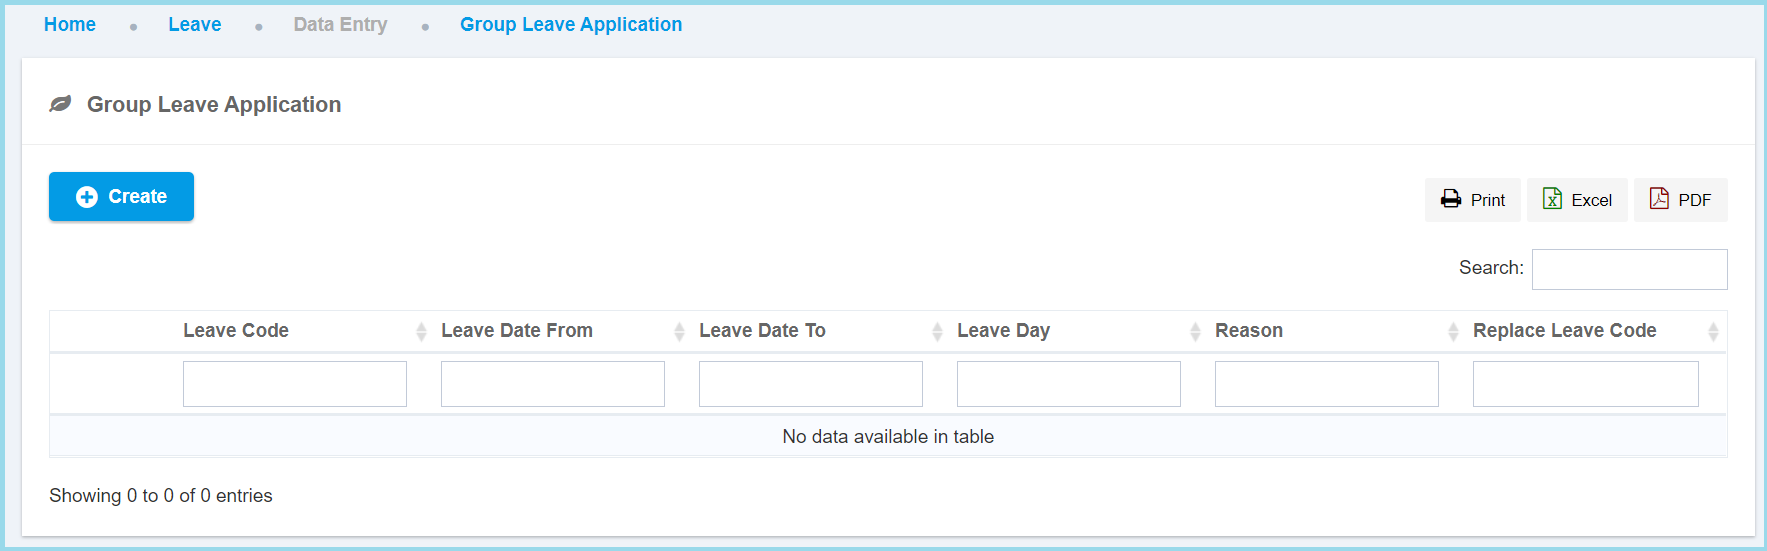
Task: Open the Leave breadcrumb link
Action: click(195, 25)
